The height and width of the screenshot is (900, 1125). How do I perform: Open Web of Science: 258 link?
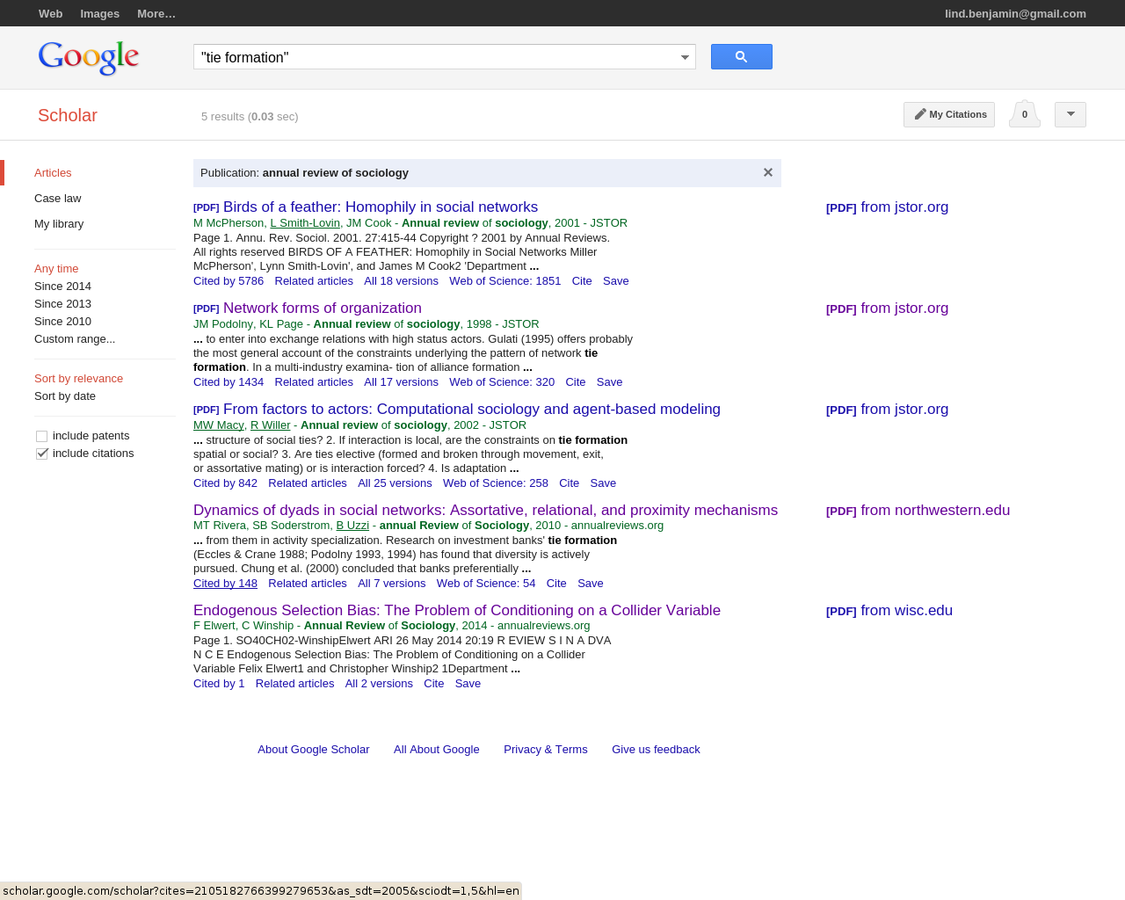(x=495, y=484)
